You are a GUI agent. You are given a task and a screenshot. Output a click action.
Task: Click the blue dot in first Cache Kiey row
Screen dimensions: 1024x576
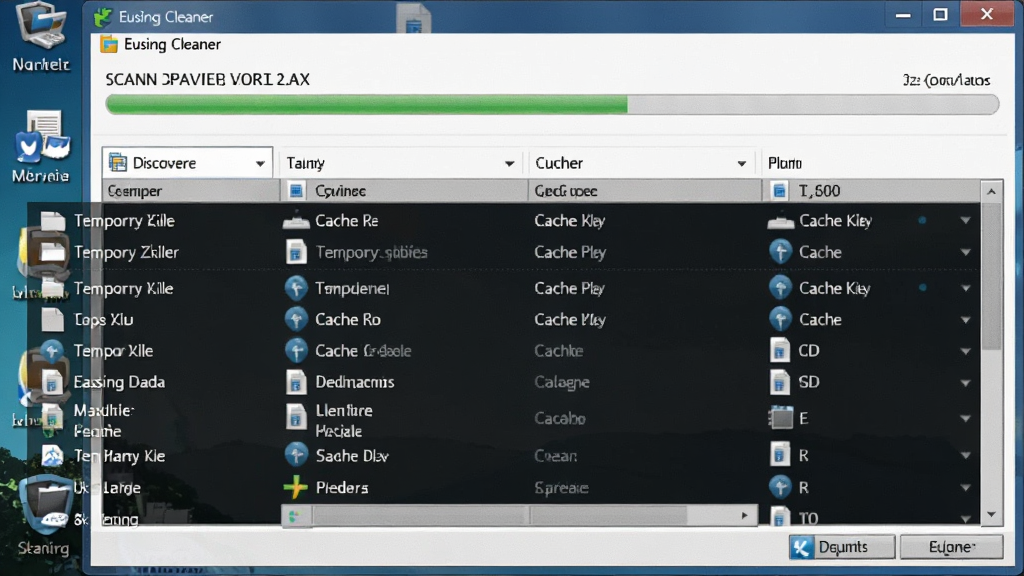(922, 221)
